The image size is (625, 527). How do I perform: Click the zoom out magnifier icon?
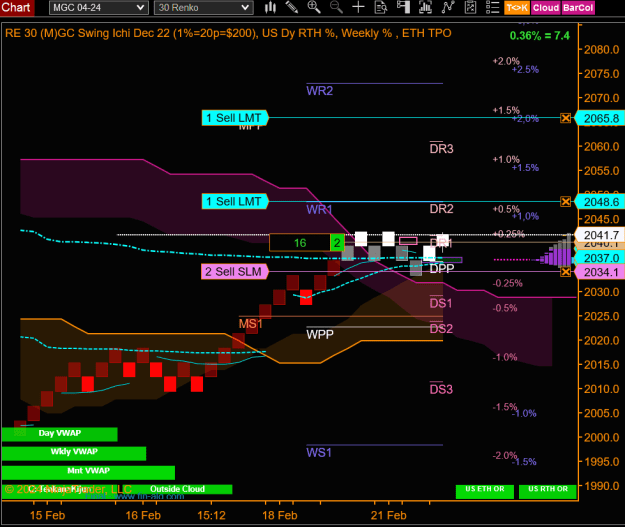coord(336,7)
